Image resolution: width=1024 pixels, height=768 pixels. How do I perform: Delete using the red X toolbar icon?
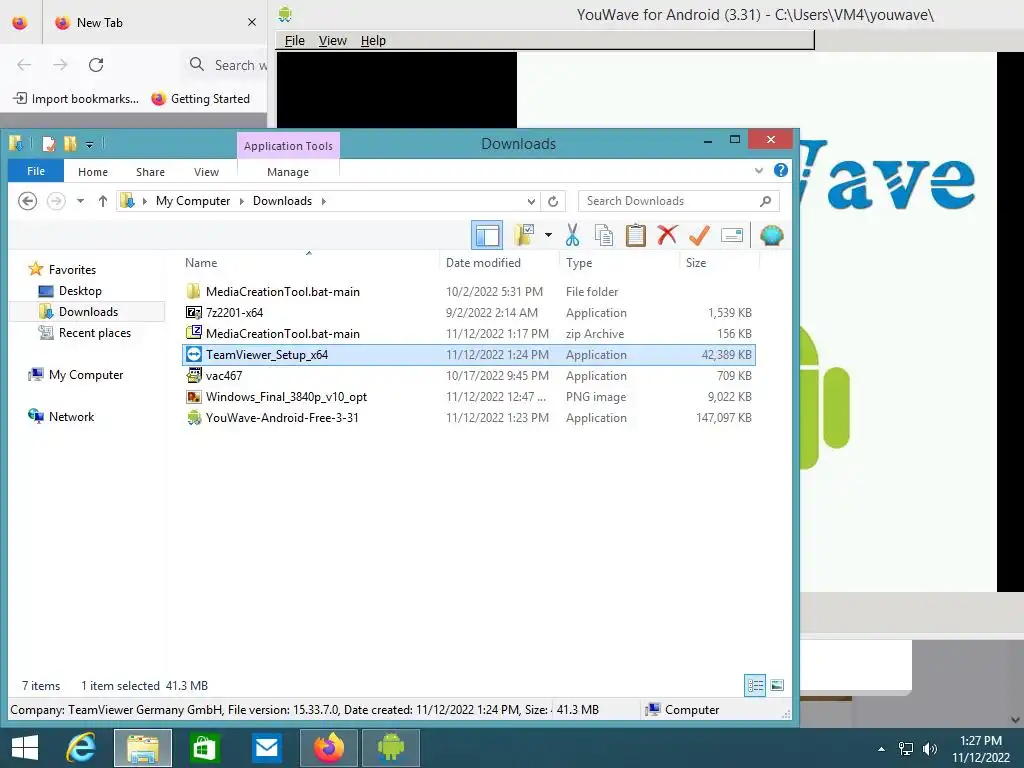pos(667,235)
